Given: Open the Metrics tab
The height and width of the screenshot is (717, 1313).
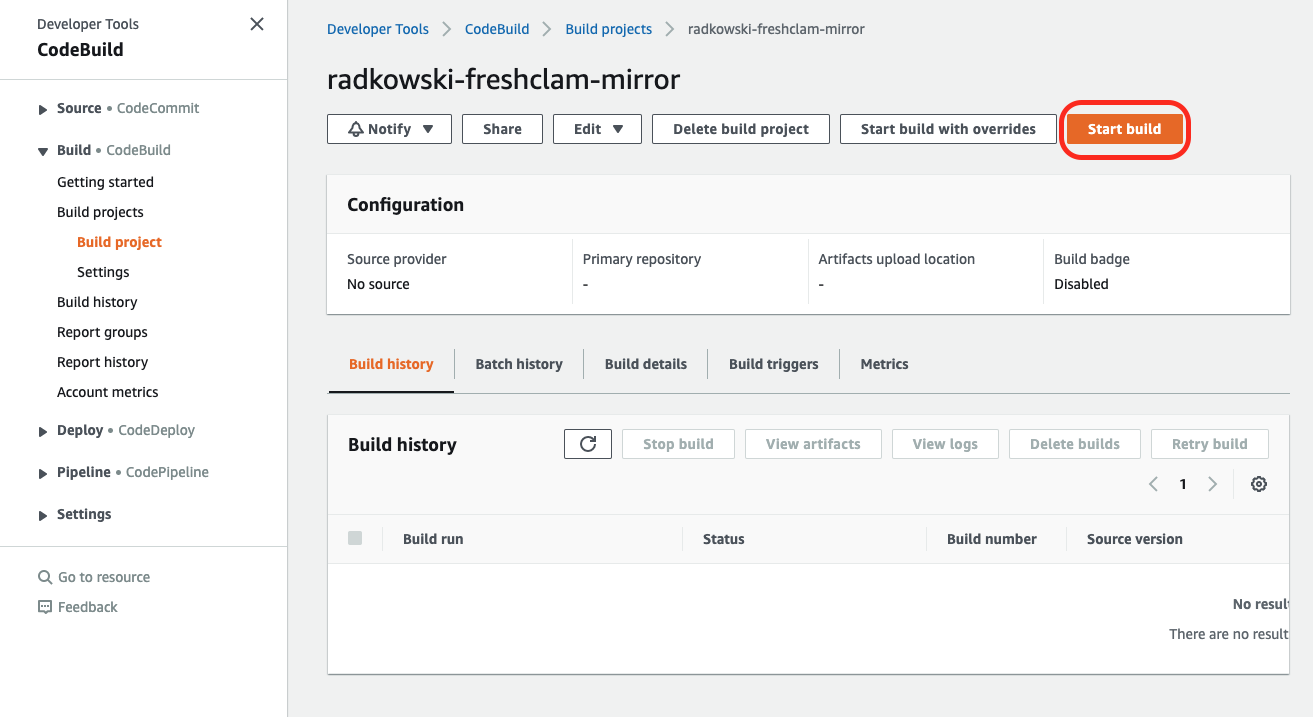Looking at the screenshot, I should point(885,364).
